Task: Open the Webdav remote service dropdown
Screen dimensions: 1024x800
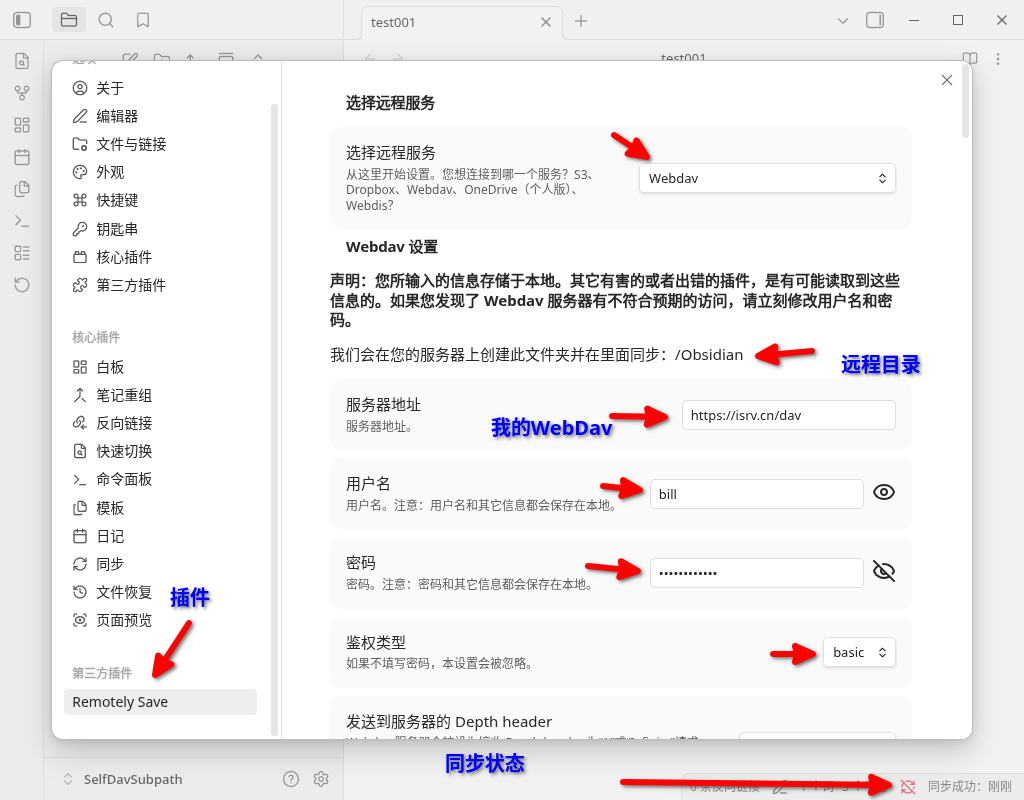Action: pos(767,178)
